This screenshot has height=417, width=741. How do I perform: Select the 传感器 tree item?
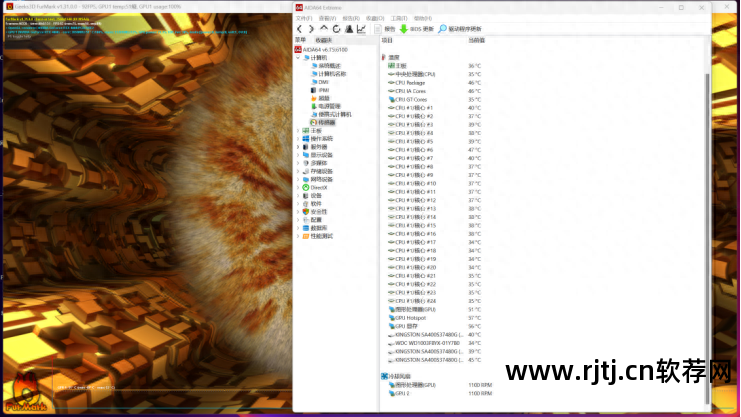326,122
